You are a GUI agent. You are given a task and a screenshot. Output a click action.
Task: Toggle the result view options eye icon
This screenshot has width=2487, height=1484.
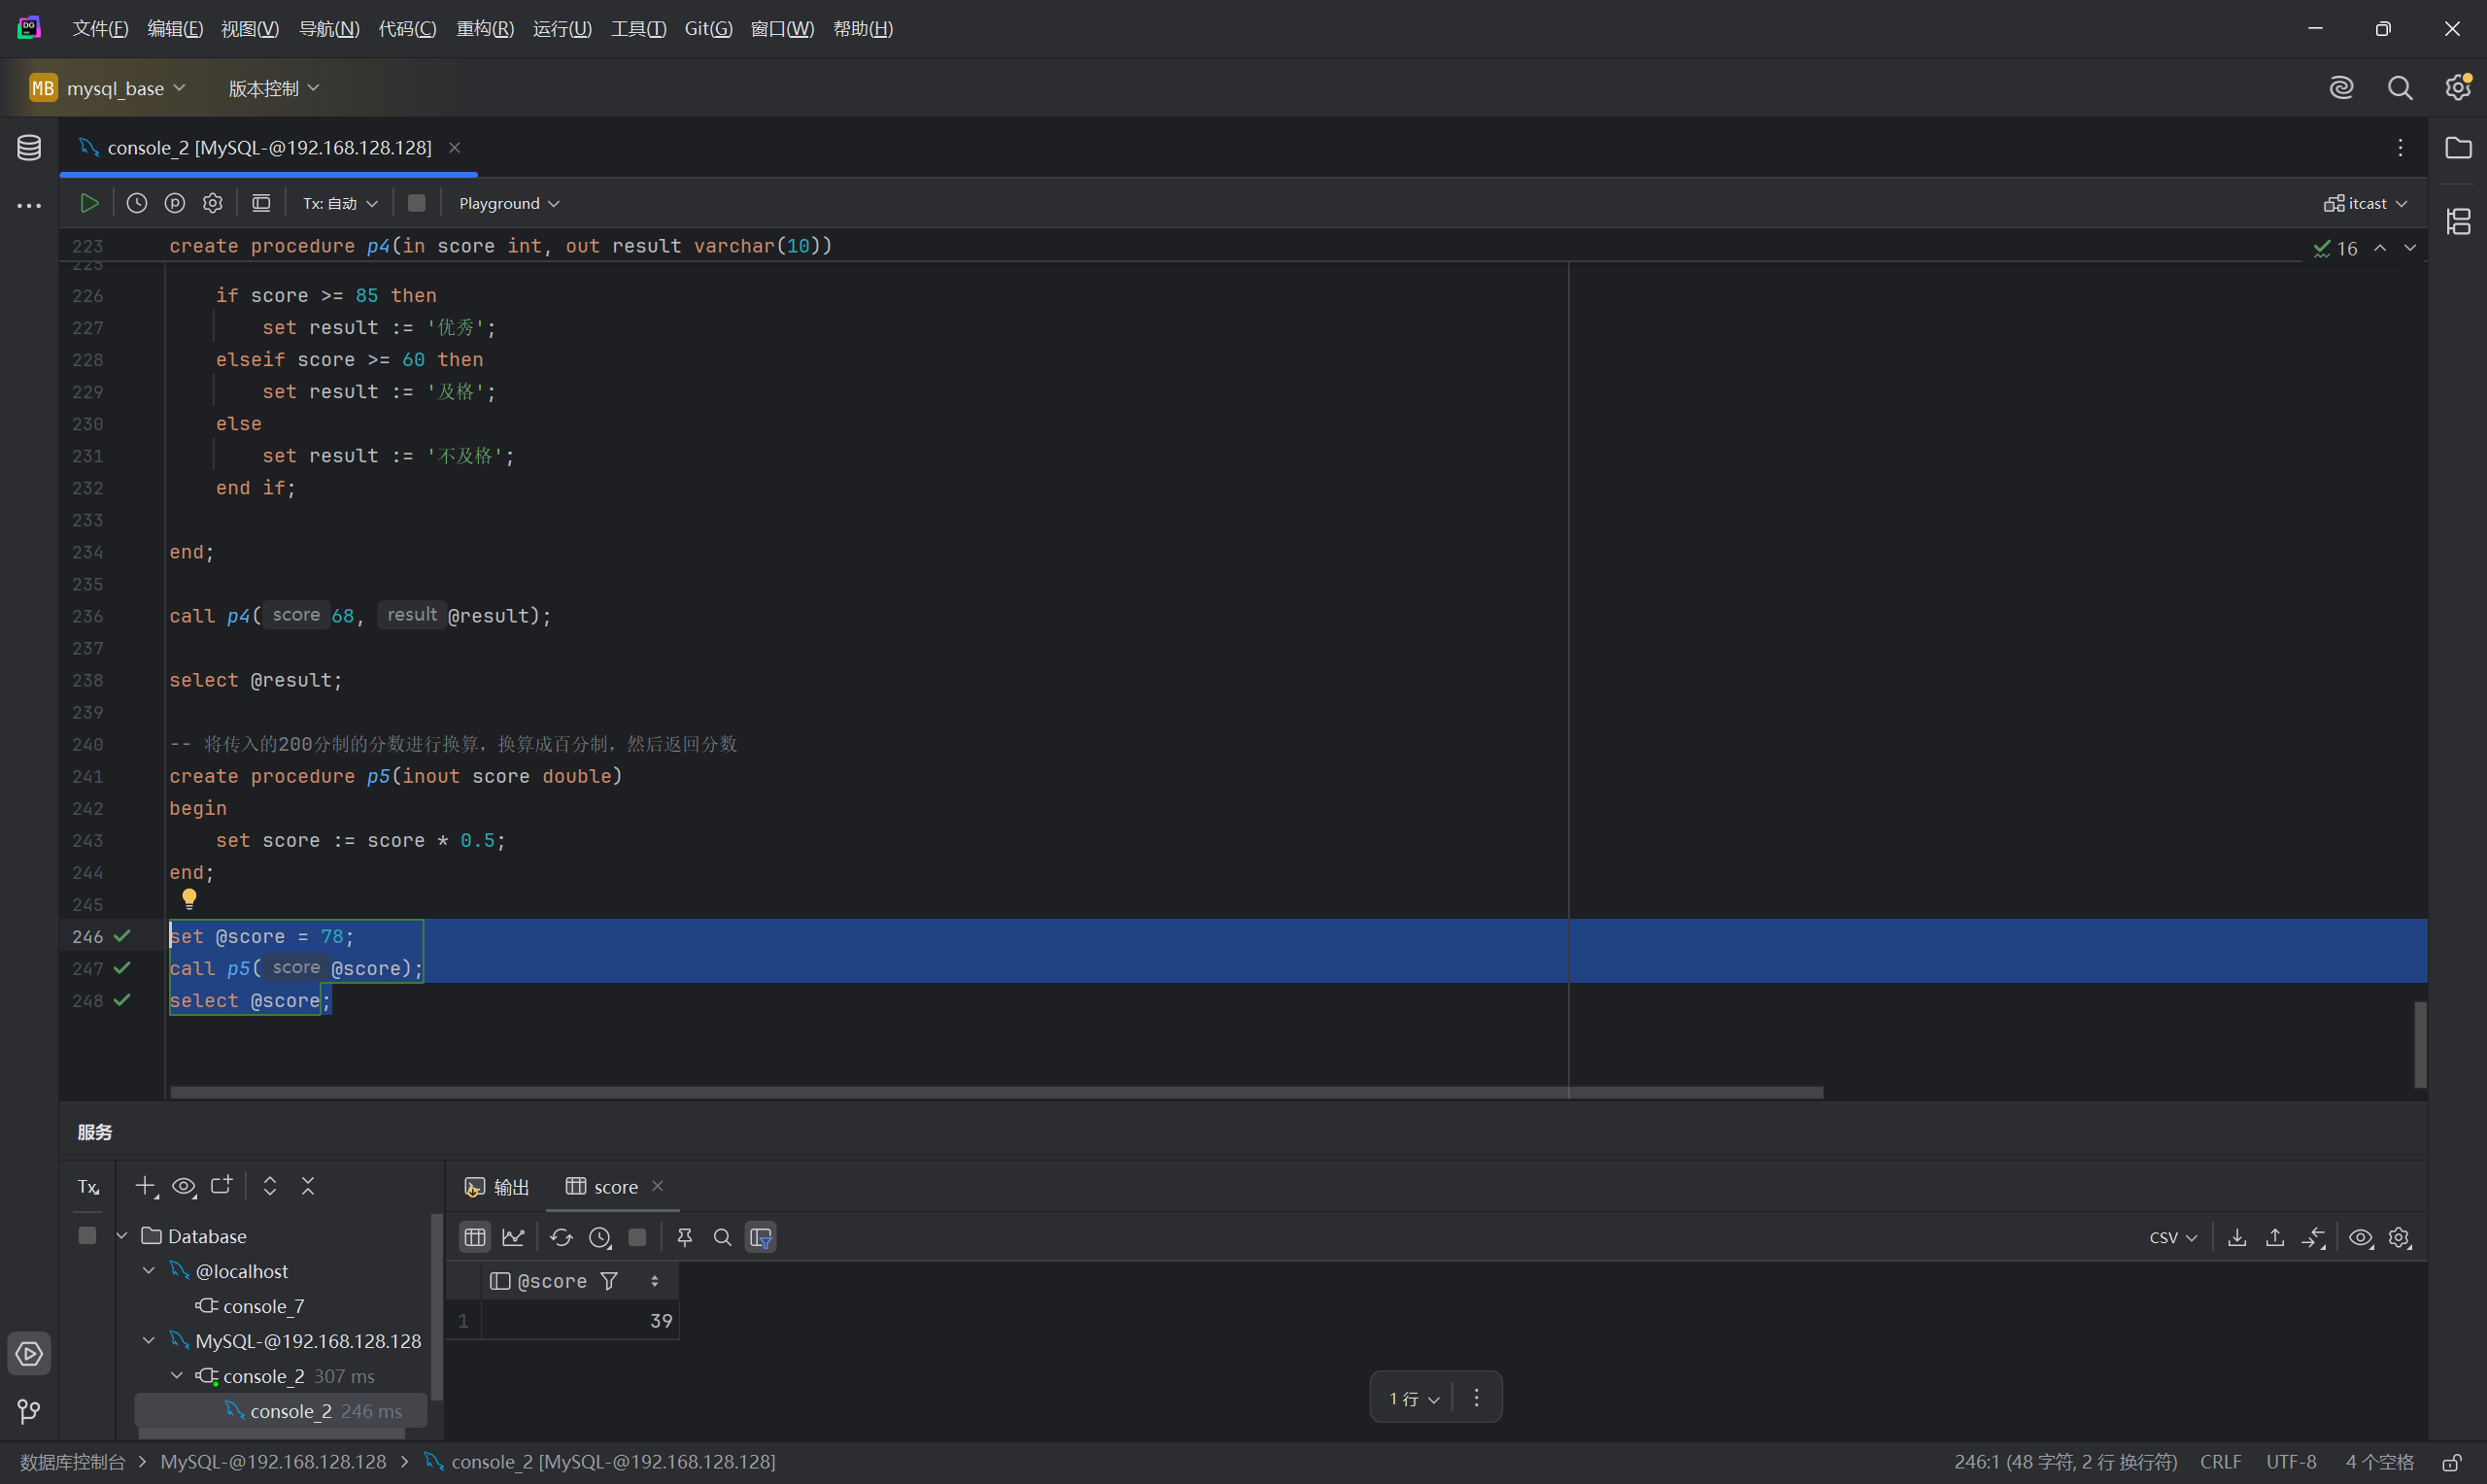click(x=2361, y=1237)
